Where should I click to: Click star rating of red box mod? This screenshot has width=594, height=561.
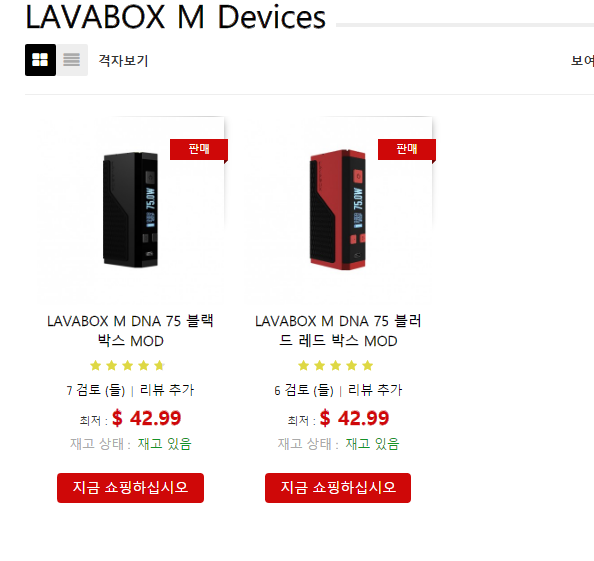click(336, 366)
